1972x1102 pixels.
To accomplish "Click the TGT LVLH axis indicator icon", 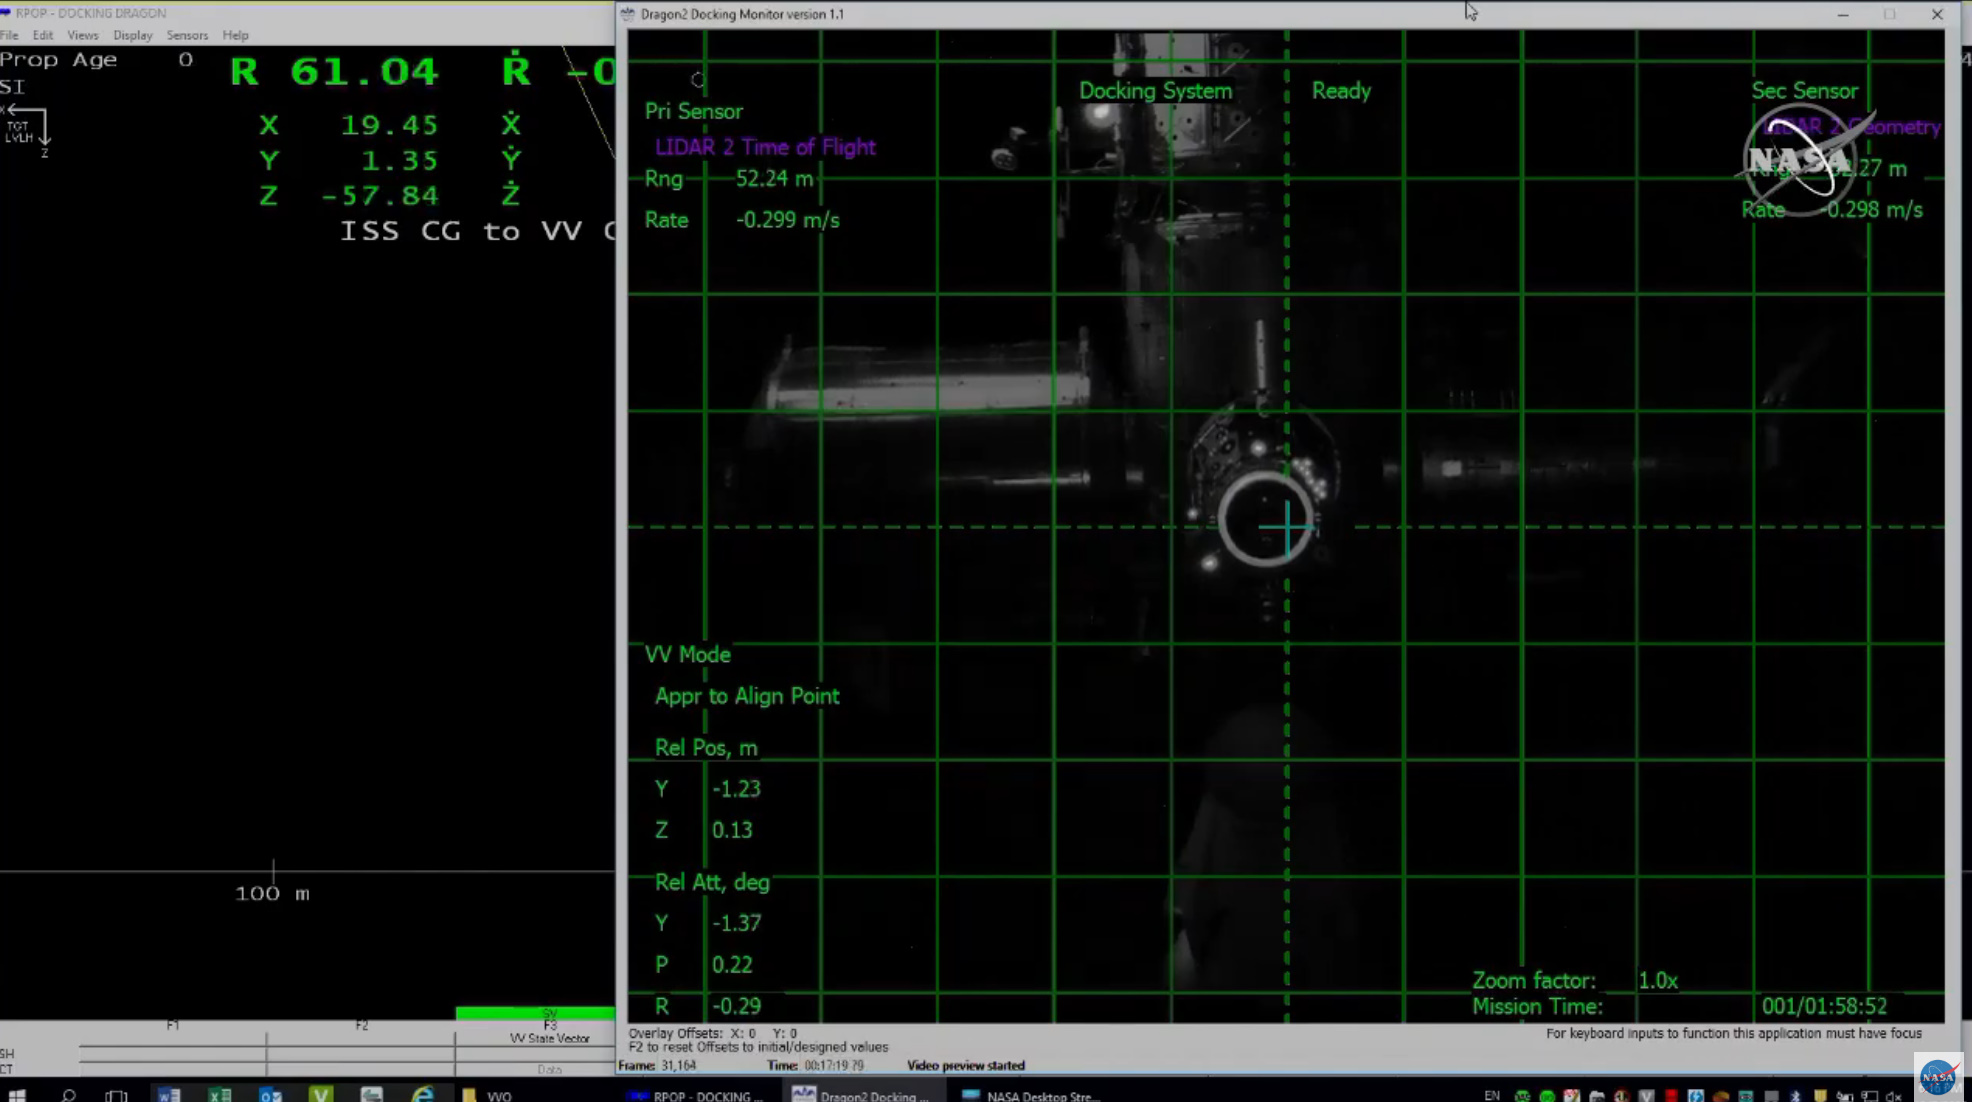I will 26,131.
